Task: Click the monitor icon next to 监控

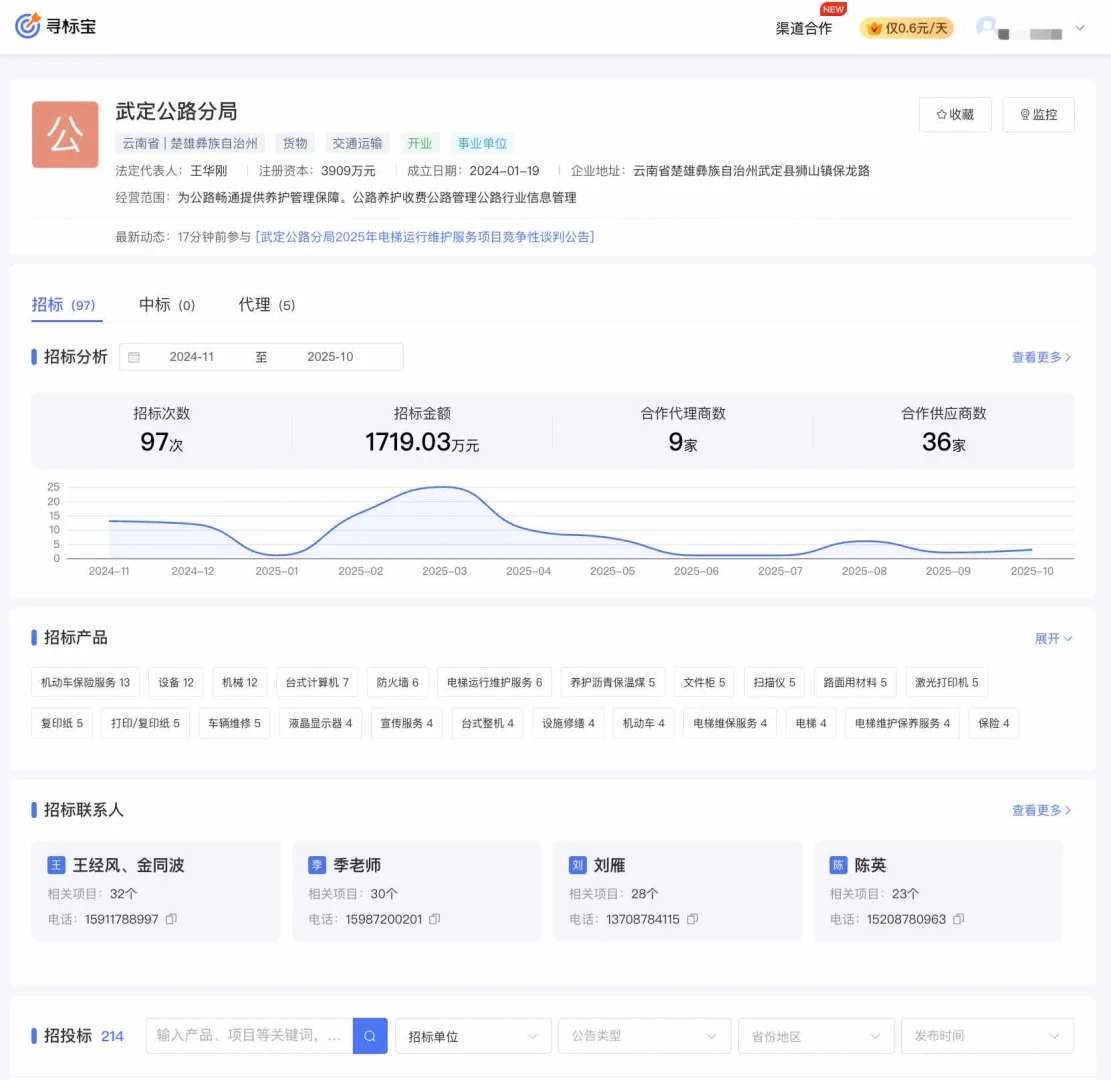Action: click(x=1024, y=115)
